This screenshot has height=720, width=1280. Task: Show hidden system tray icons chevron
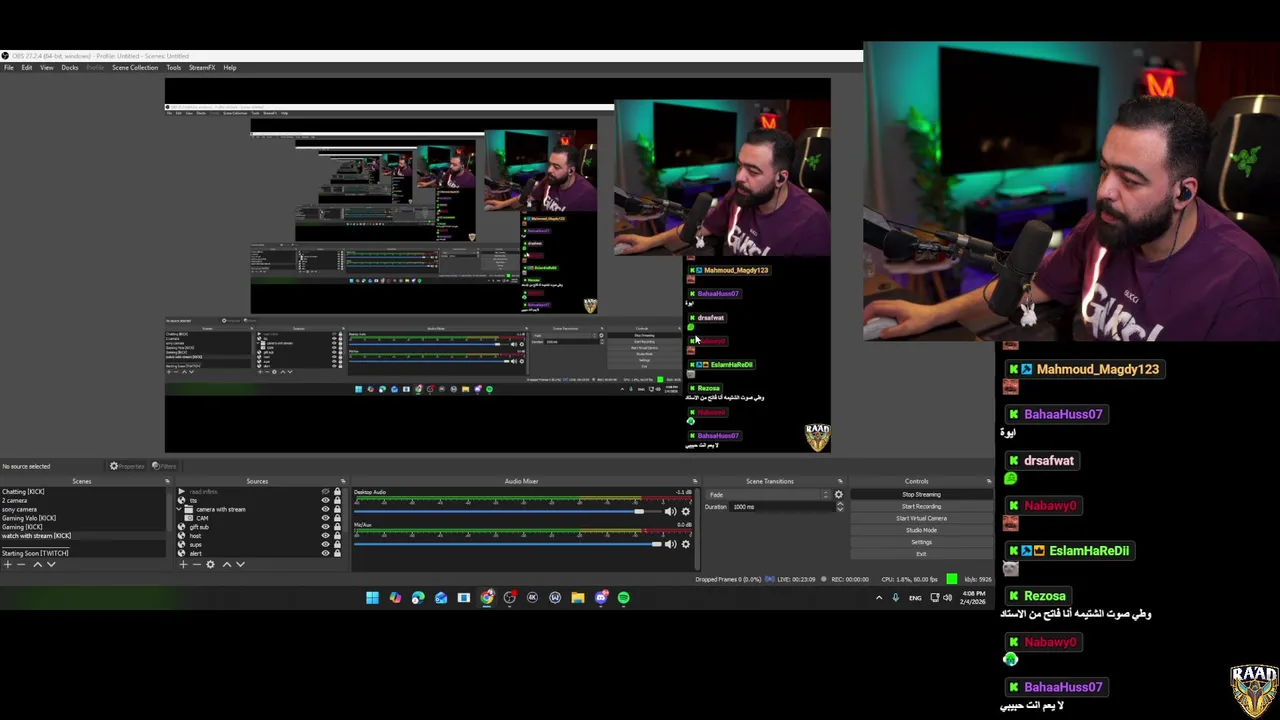pyautogui.click(x=879, y=597)
